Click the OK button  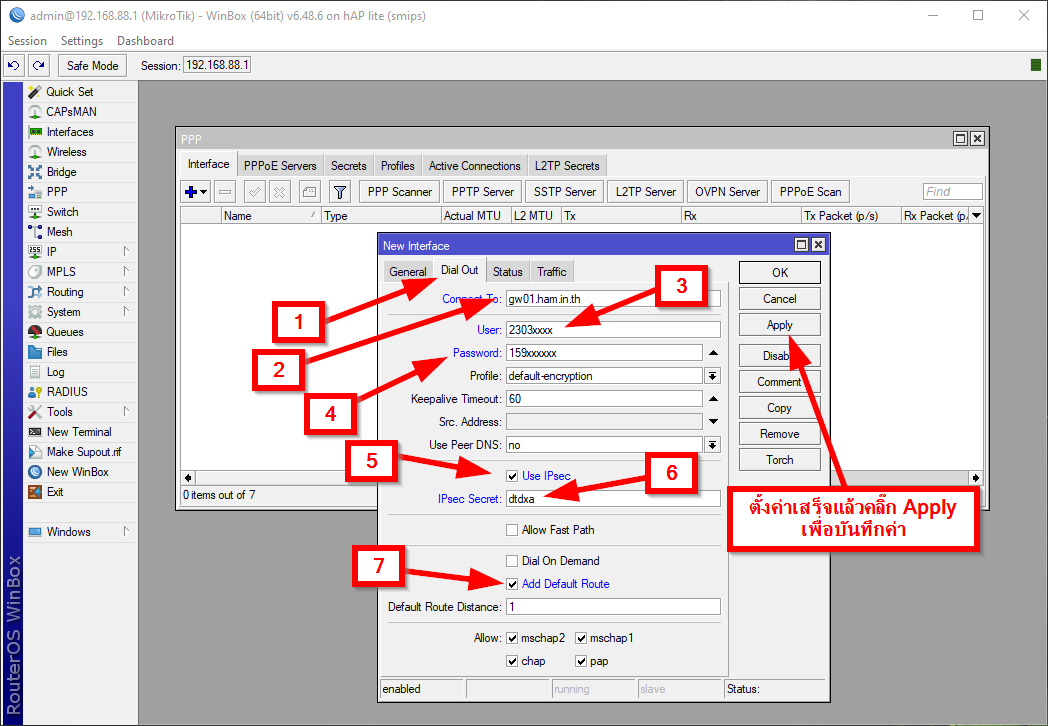[779, 273]
